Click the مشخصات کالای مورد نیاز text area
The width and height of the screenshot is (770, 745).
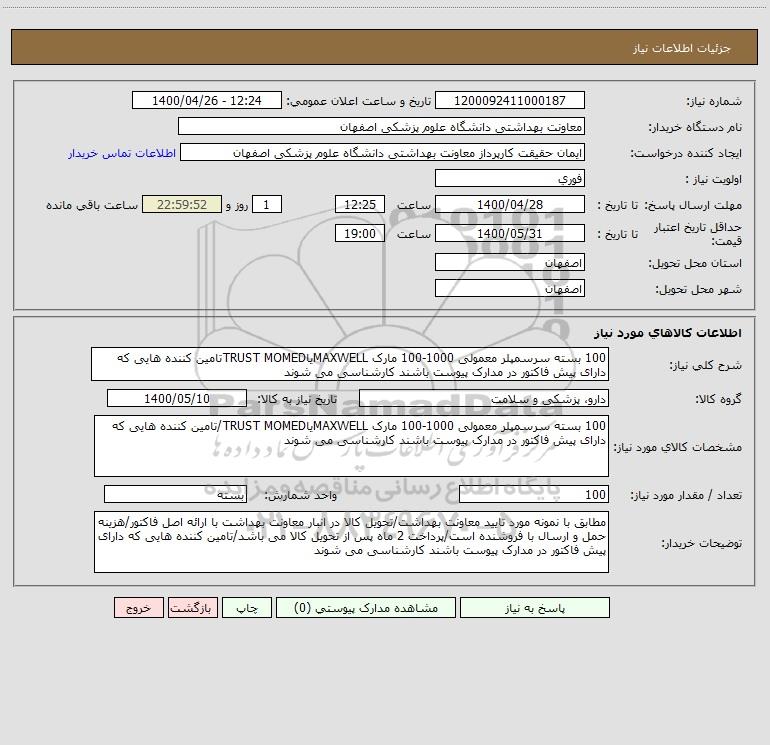(x=351, y=446)
